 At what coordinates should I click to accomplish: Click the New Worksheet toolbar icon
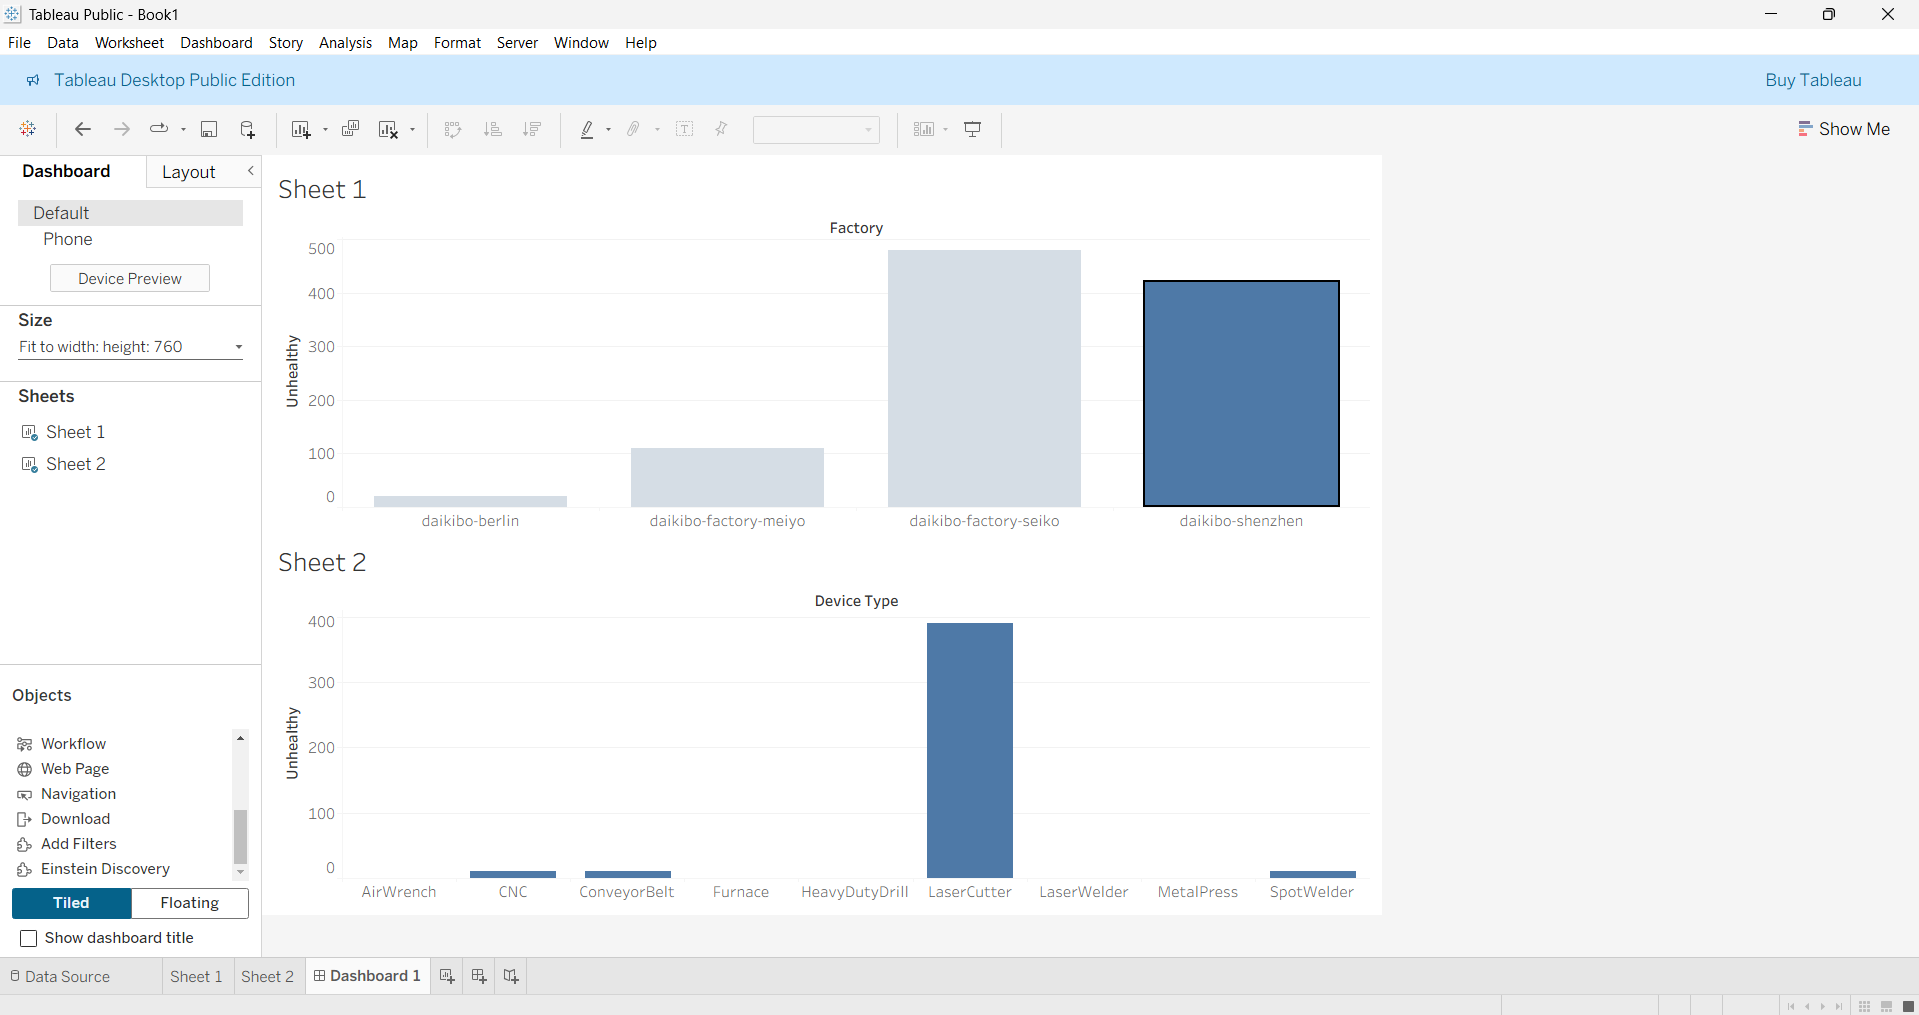(x=301, y=129)
